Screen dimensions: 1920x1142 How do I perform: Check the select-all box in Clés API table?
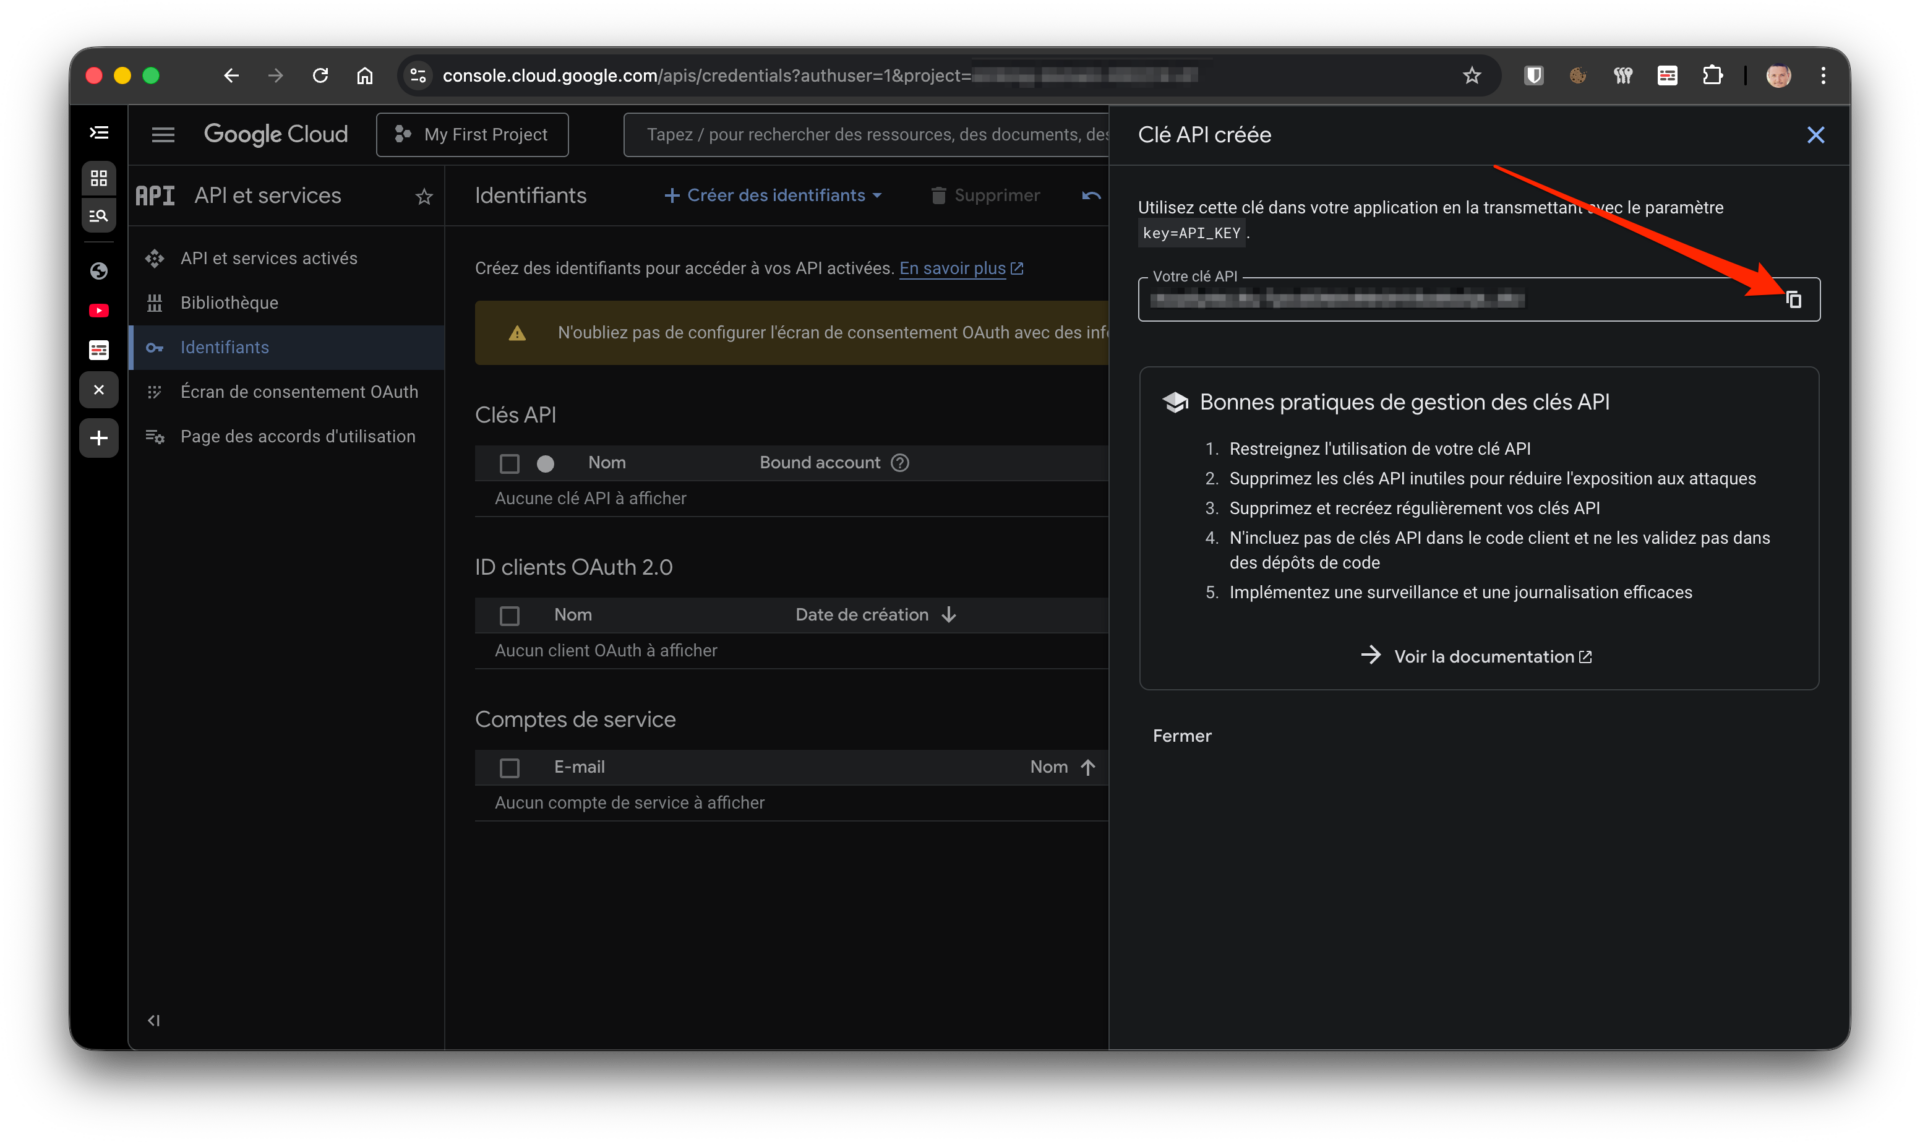[x=509, y=463]
